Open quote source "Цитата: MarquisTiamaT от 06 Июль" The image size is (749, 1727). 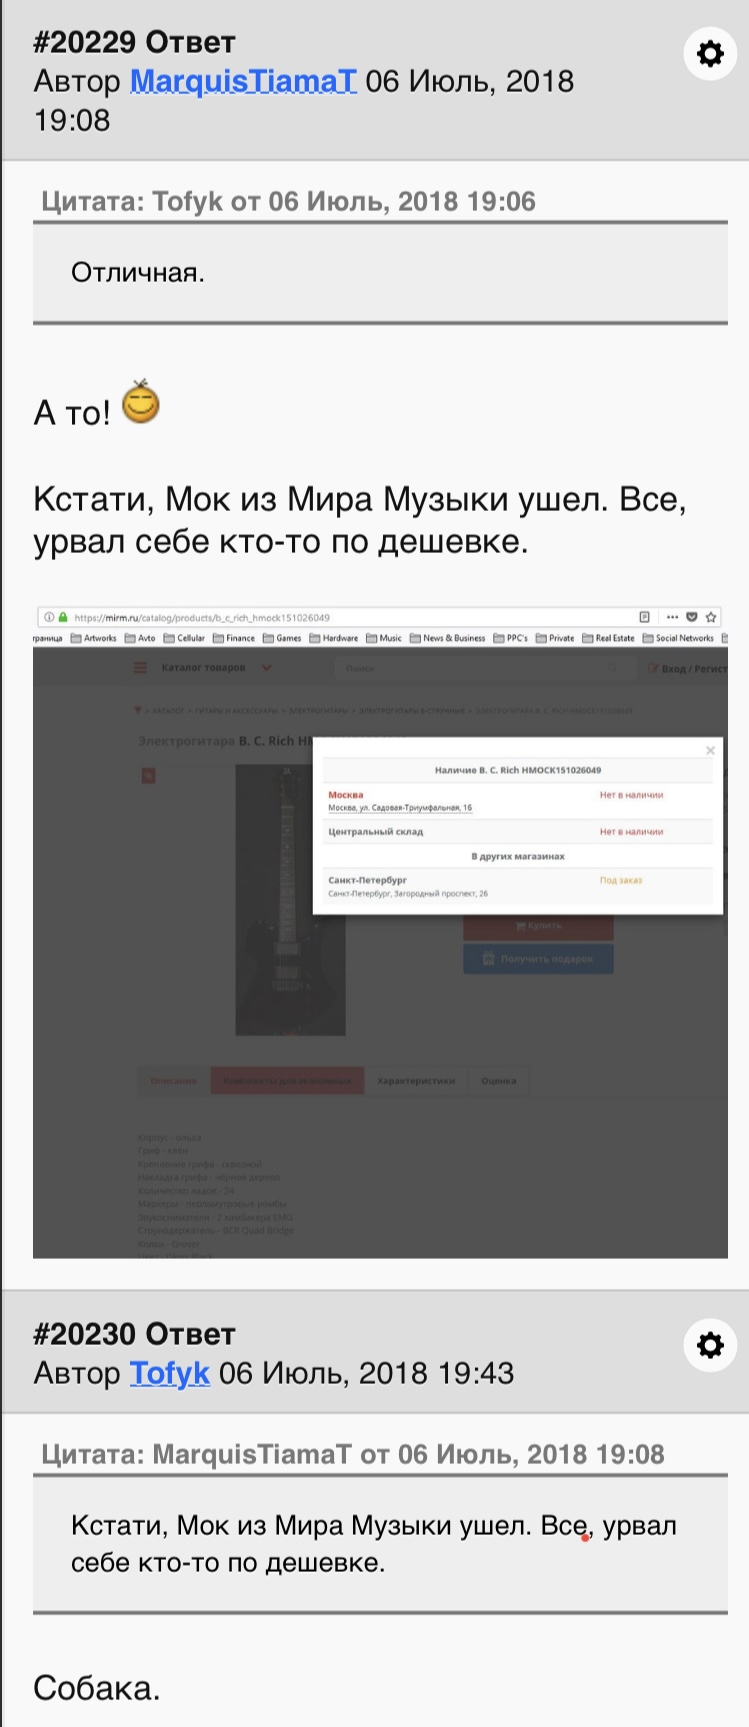(353, 1454)
